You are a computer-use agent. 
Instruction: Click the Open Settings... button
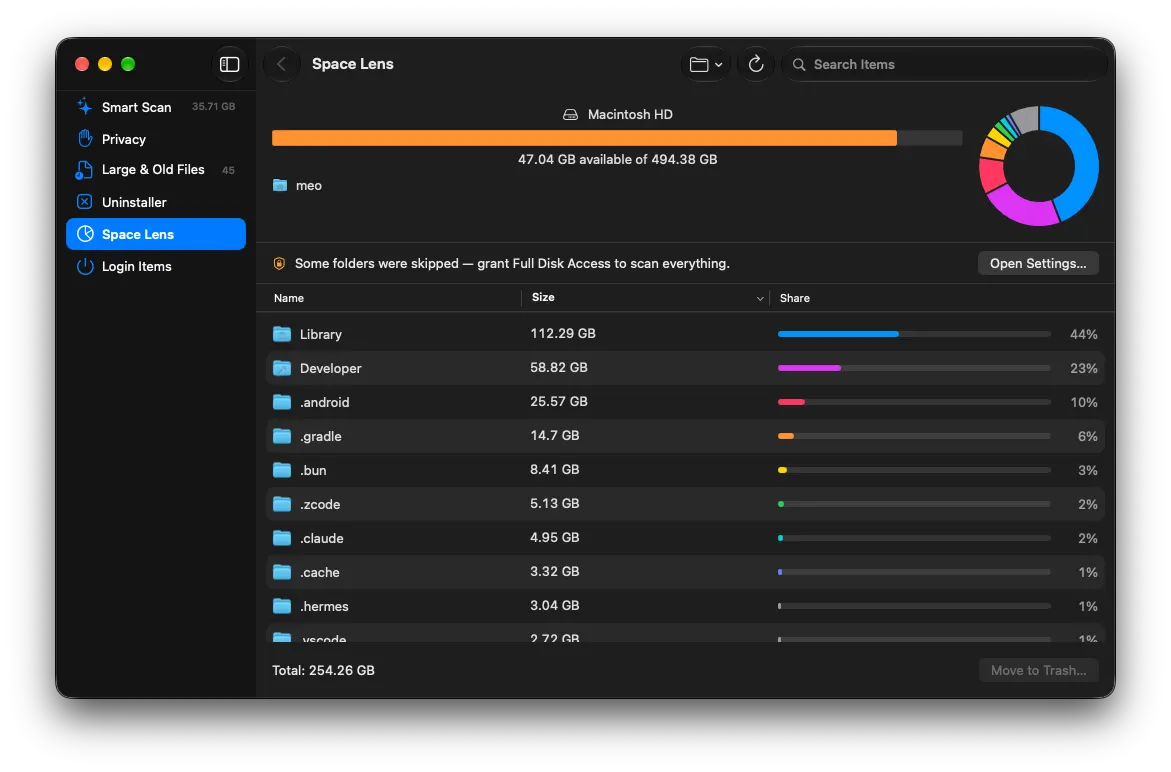point(1038,264)
